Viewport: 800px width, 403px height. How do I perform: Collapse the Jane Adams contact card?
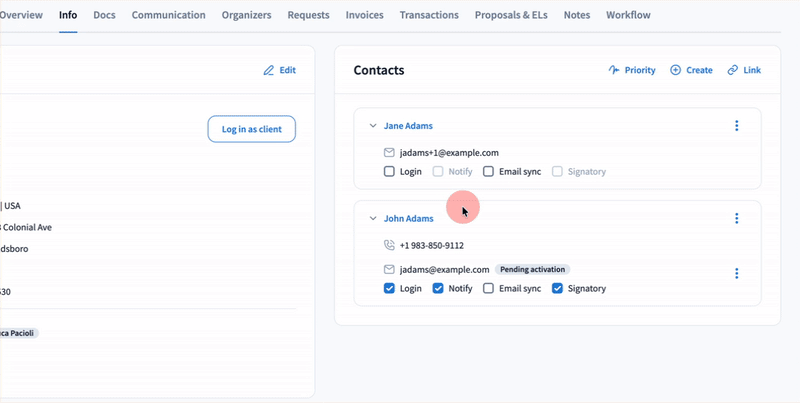pyautogui.click(x=373, y=126)
